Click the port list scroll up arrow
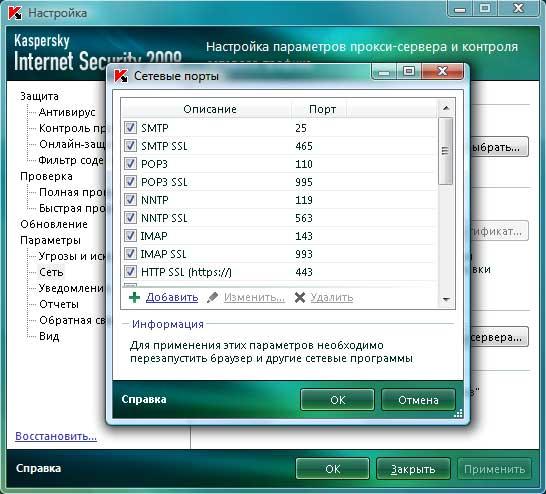The width and height of the screenshot is (546, 494). pos(446,109)
